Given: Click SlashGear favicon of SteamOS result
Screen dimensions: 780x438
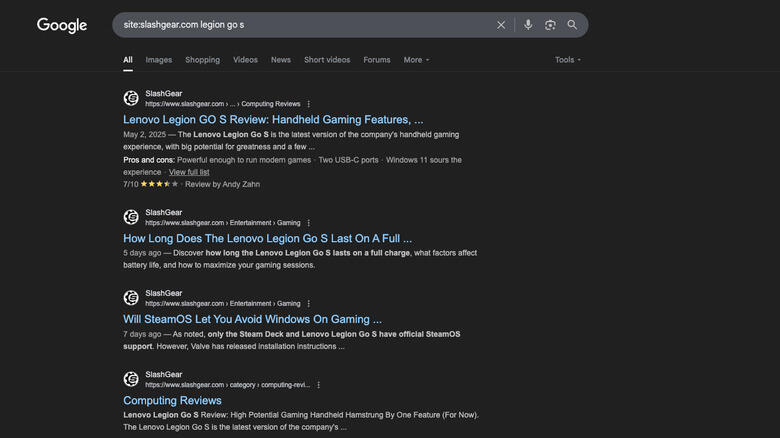Looking at the screenshot, I should click(x=131, y=298).
